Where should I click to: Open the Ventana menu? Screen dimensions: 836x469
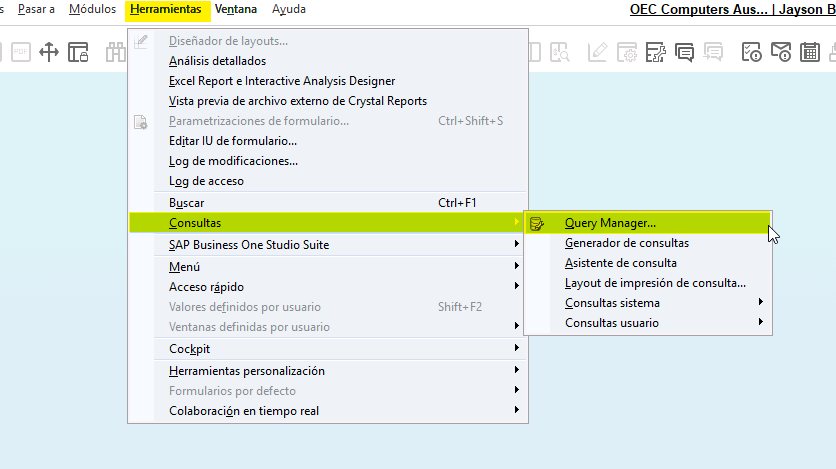point(236,9)
